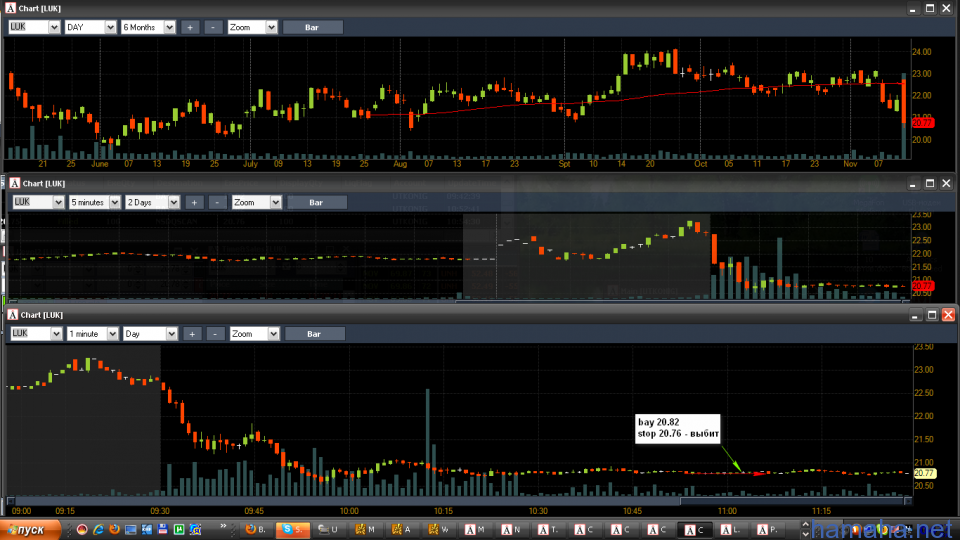The width and height of the screenshot is (960, 540).
Task: Click zoom-in plus button on daily chart
Action: [190, 27]
